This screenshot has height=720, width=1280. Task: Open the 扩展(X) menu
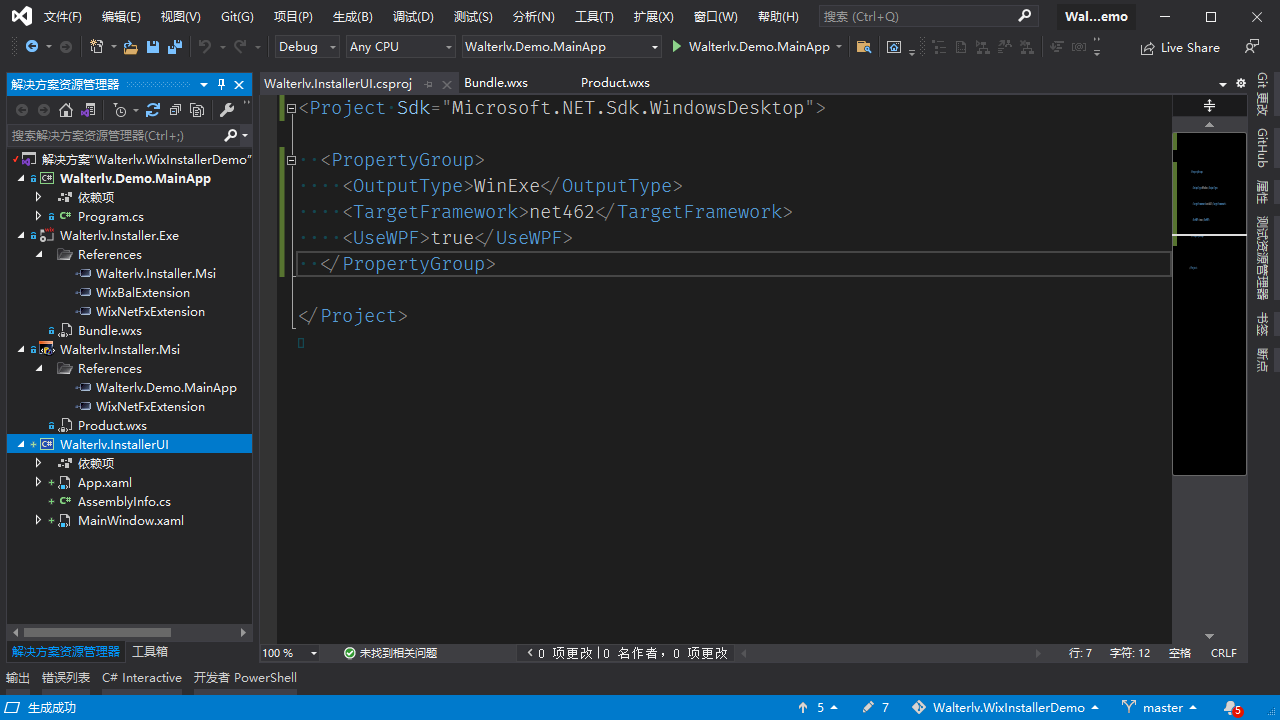[x=654, y=17]
